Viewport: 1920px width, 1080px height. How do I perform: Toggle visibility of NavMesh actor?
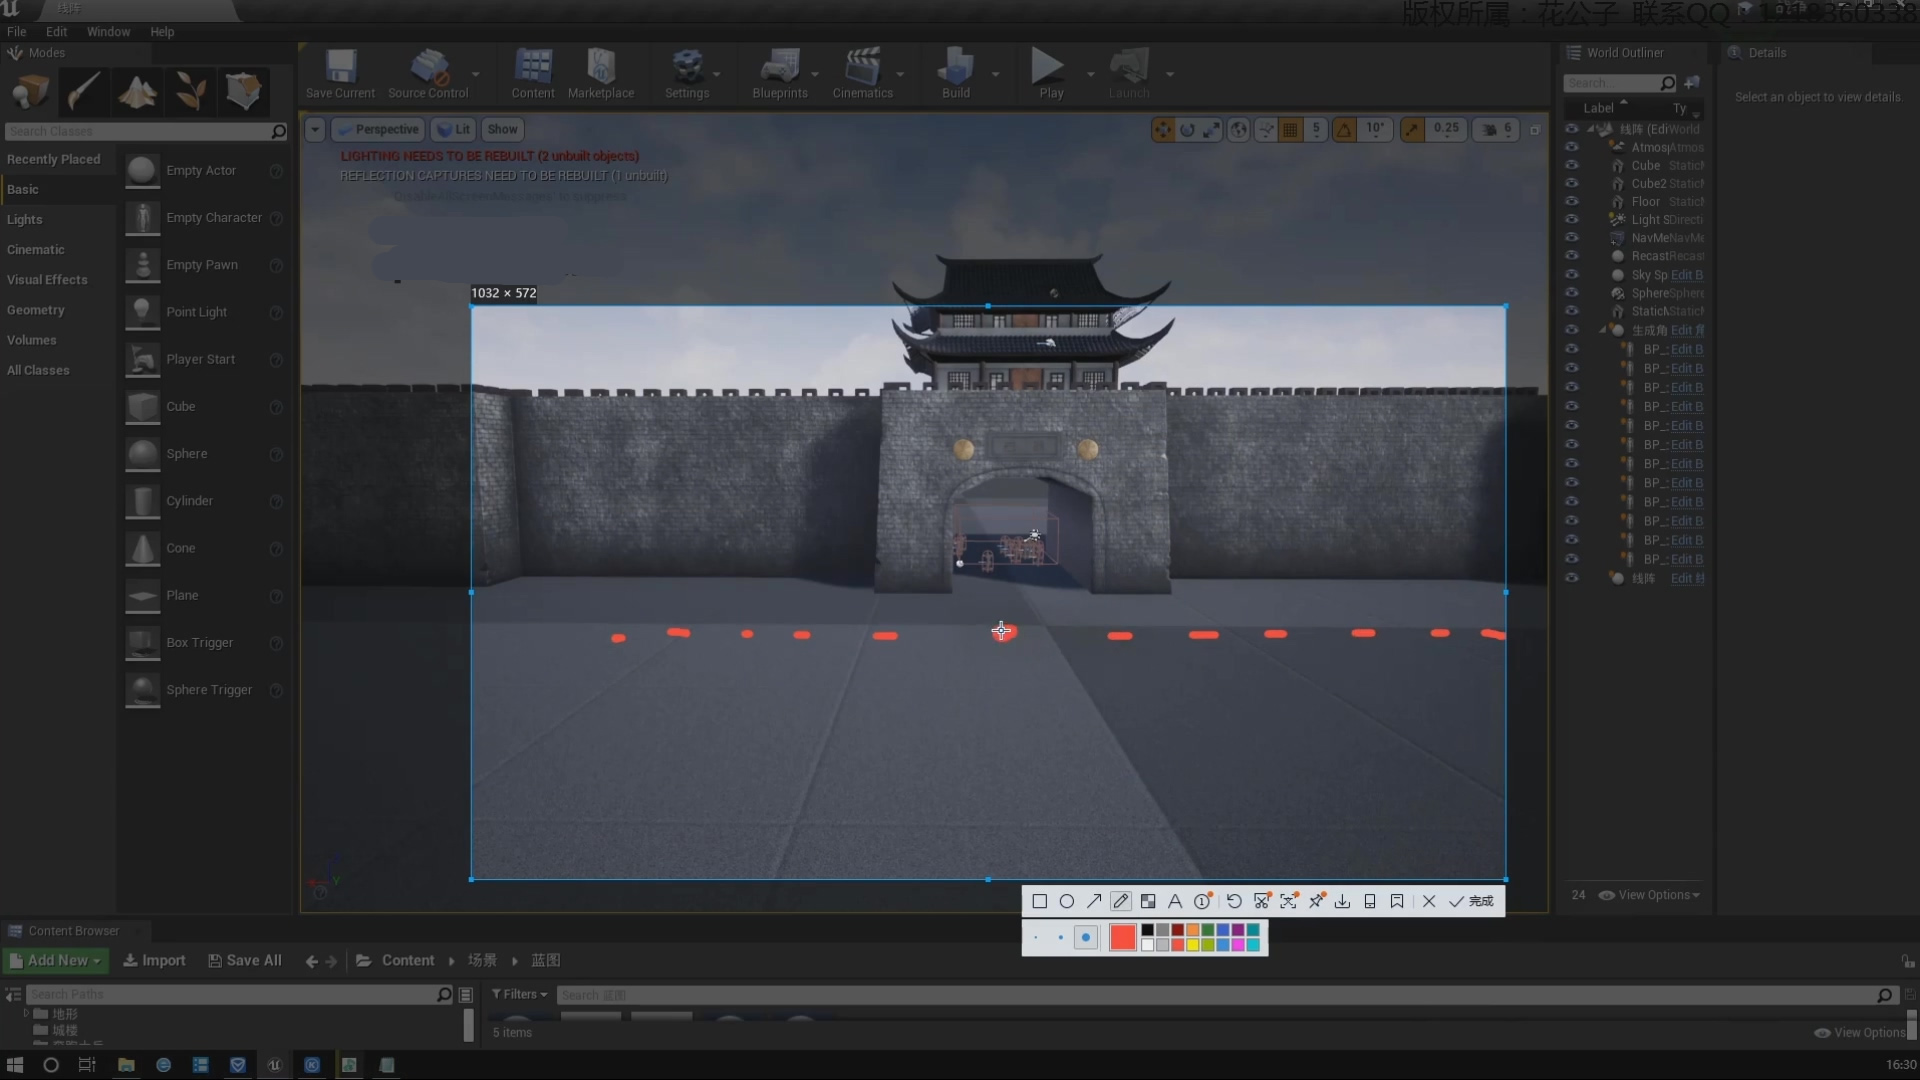click(x=1571, y=237)
